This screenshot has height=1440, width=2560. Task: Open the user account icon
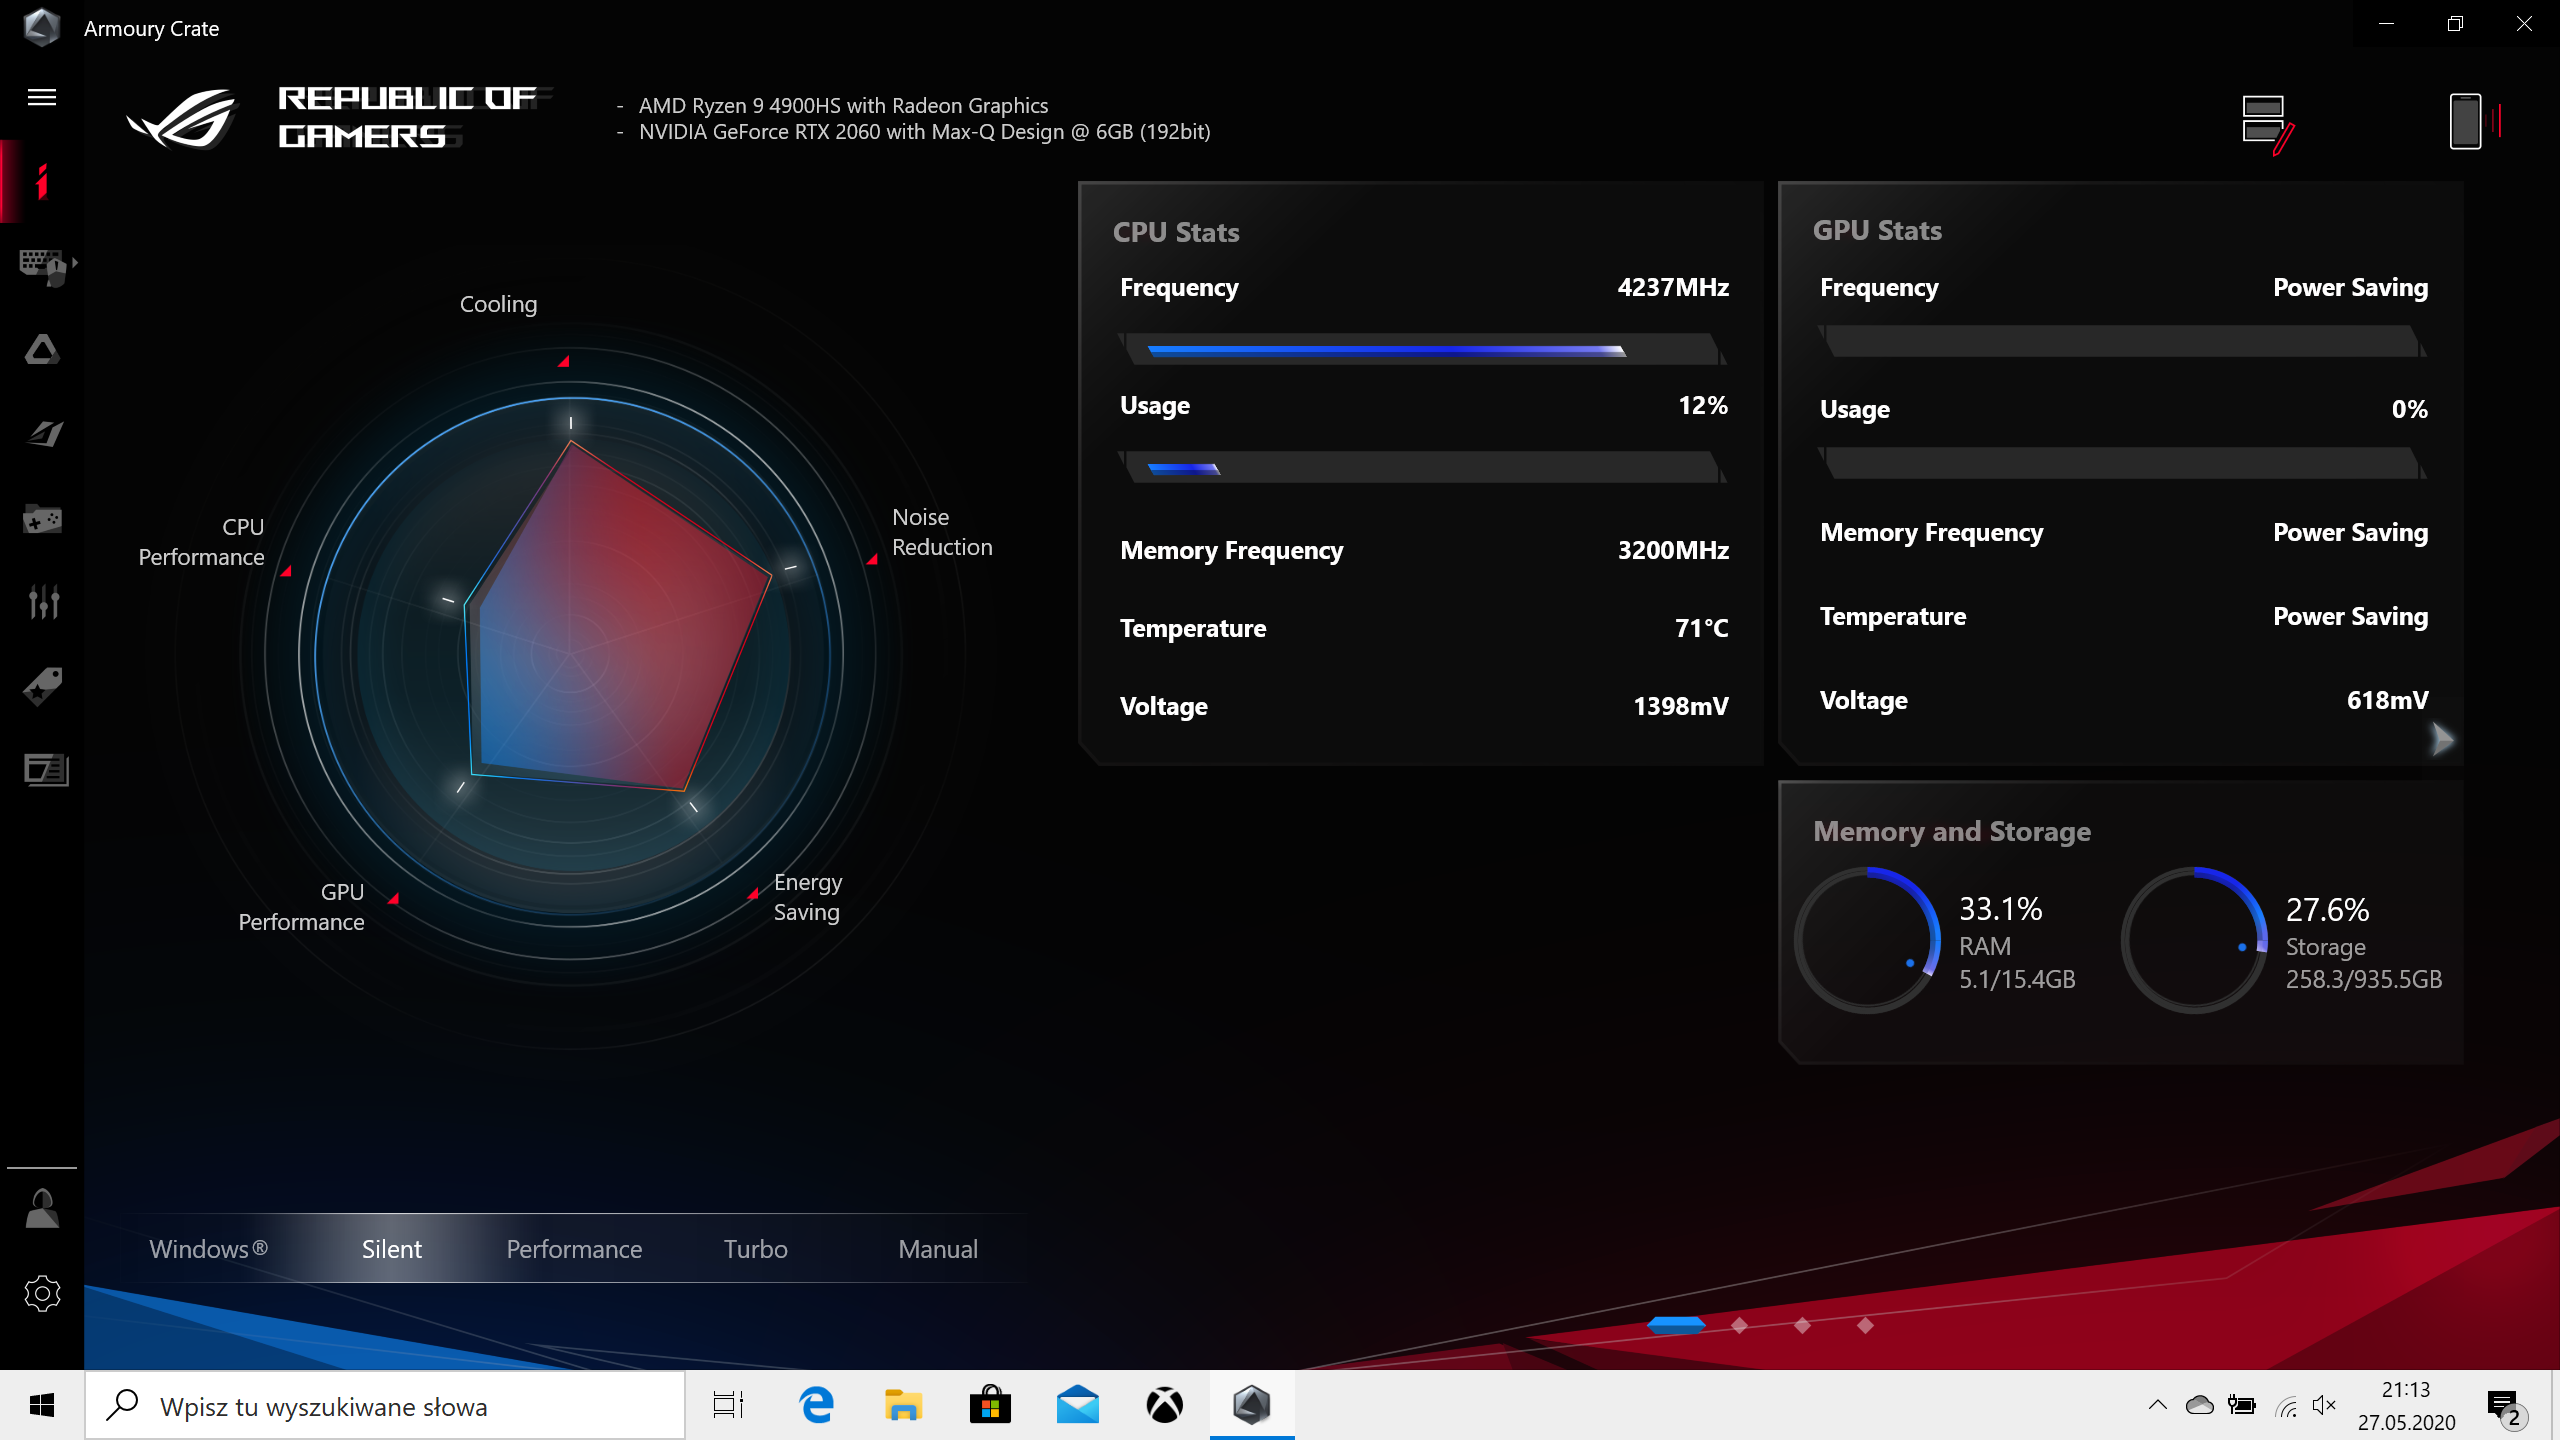[x=42, y=1209]
